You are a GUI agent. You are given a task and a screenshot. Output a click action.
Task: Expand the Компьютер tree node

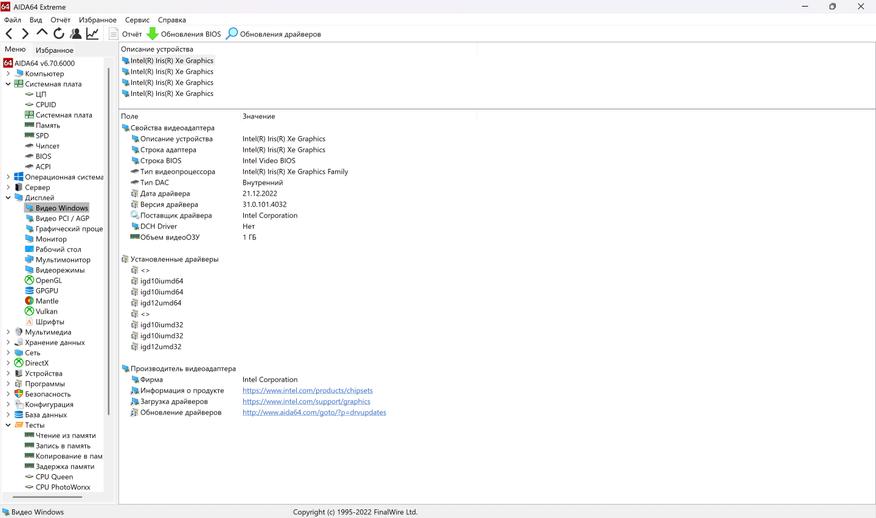[8, 73]
